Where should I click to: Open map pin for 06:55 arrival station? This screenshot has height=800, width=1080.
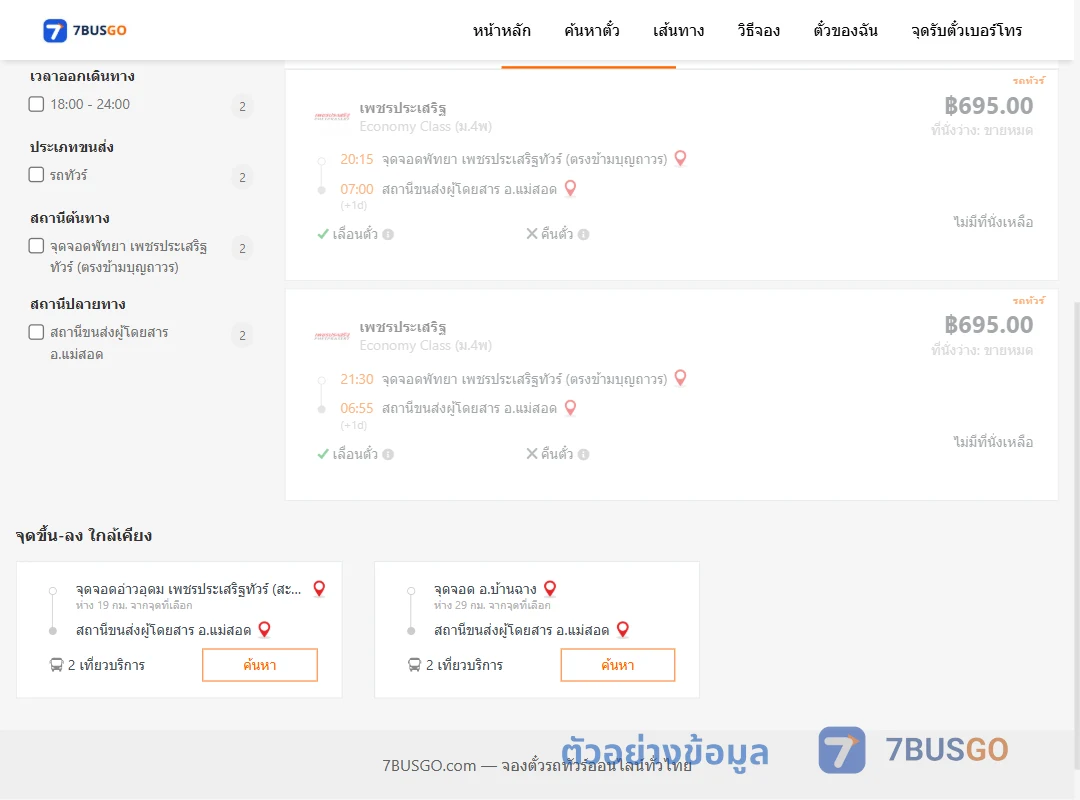(x=570, y=408)
